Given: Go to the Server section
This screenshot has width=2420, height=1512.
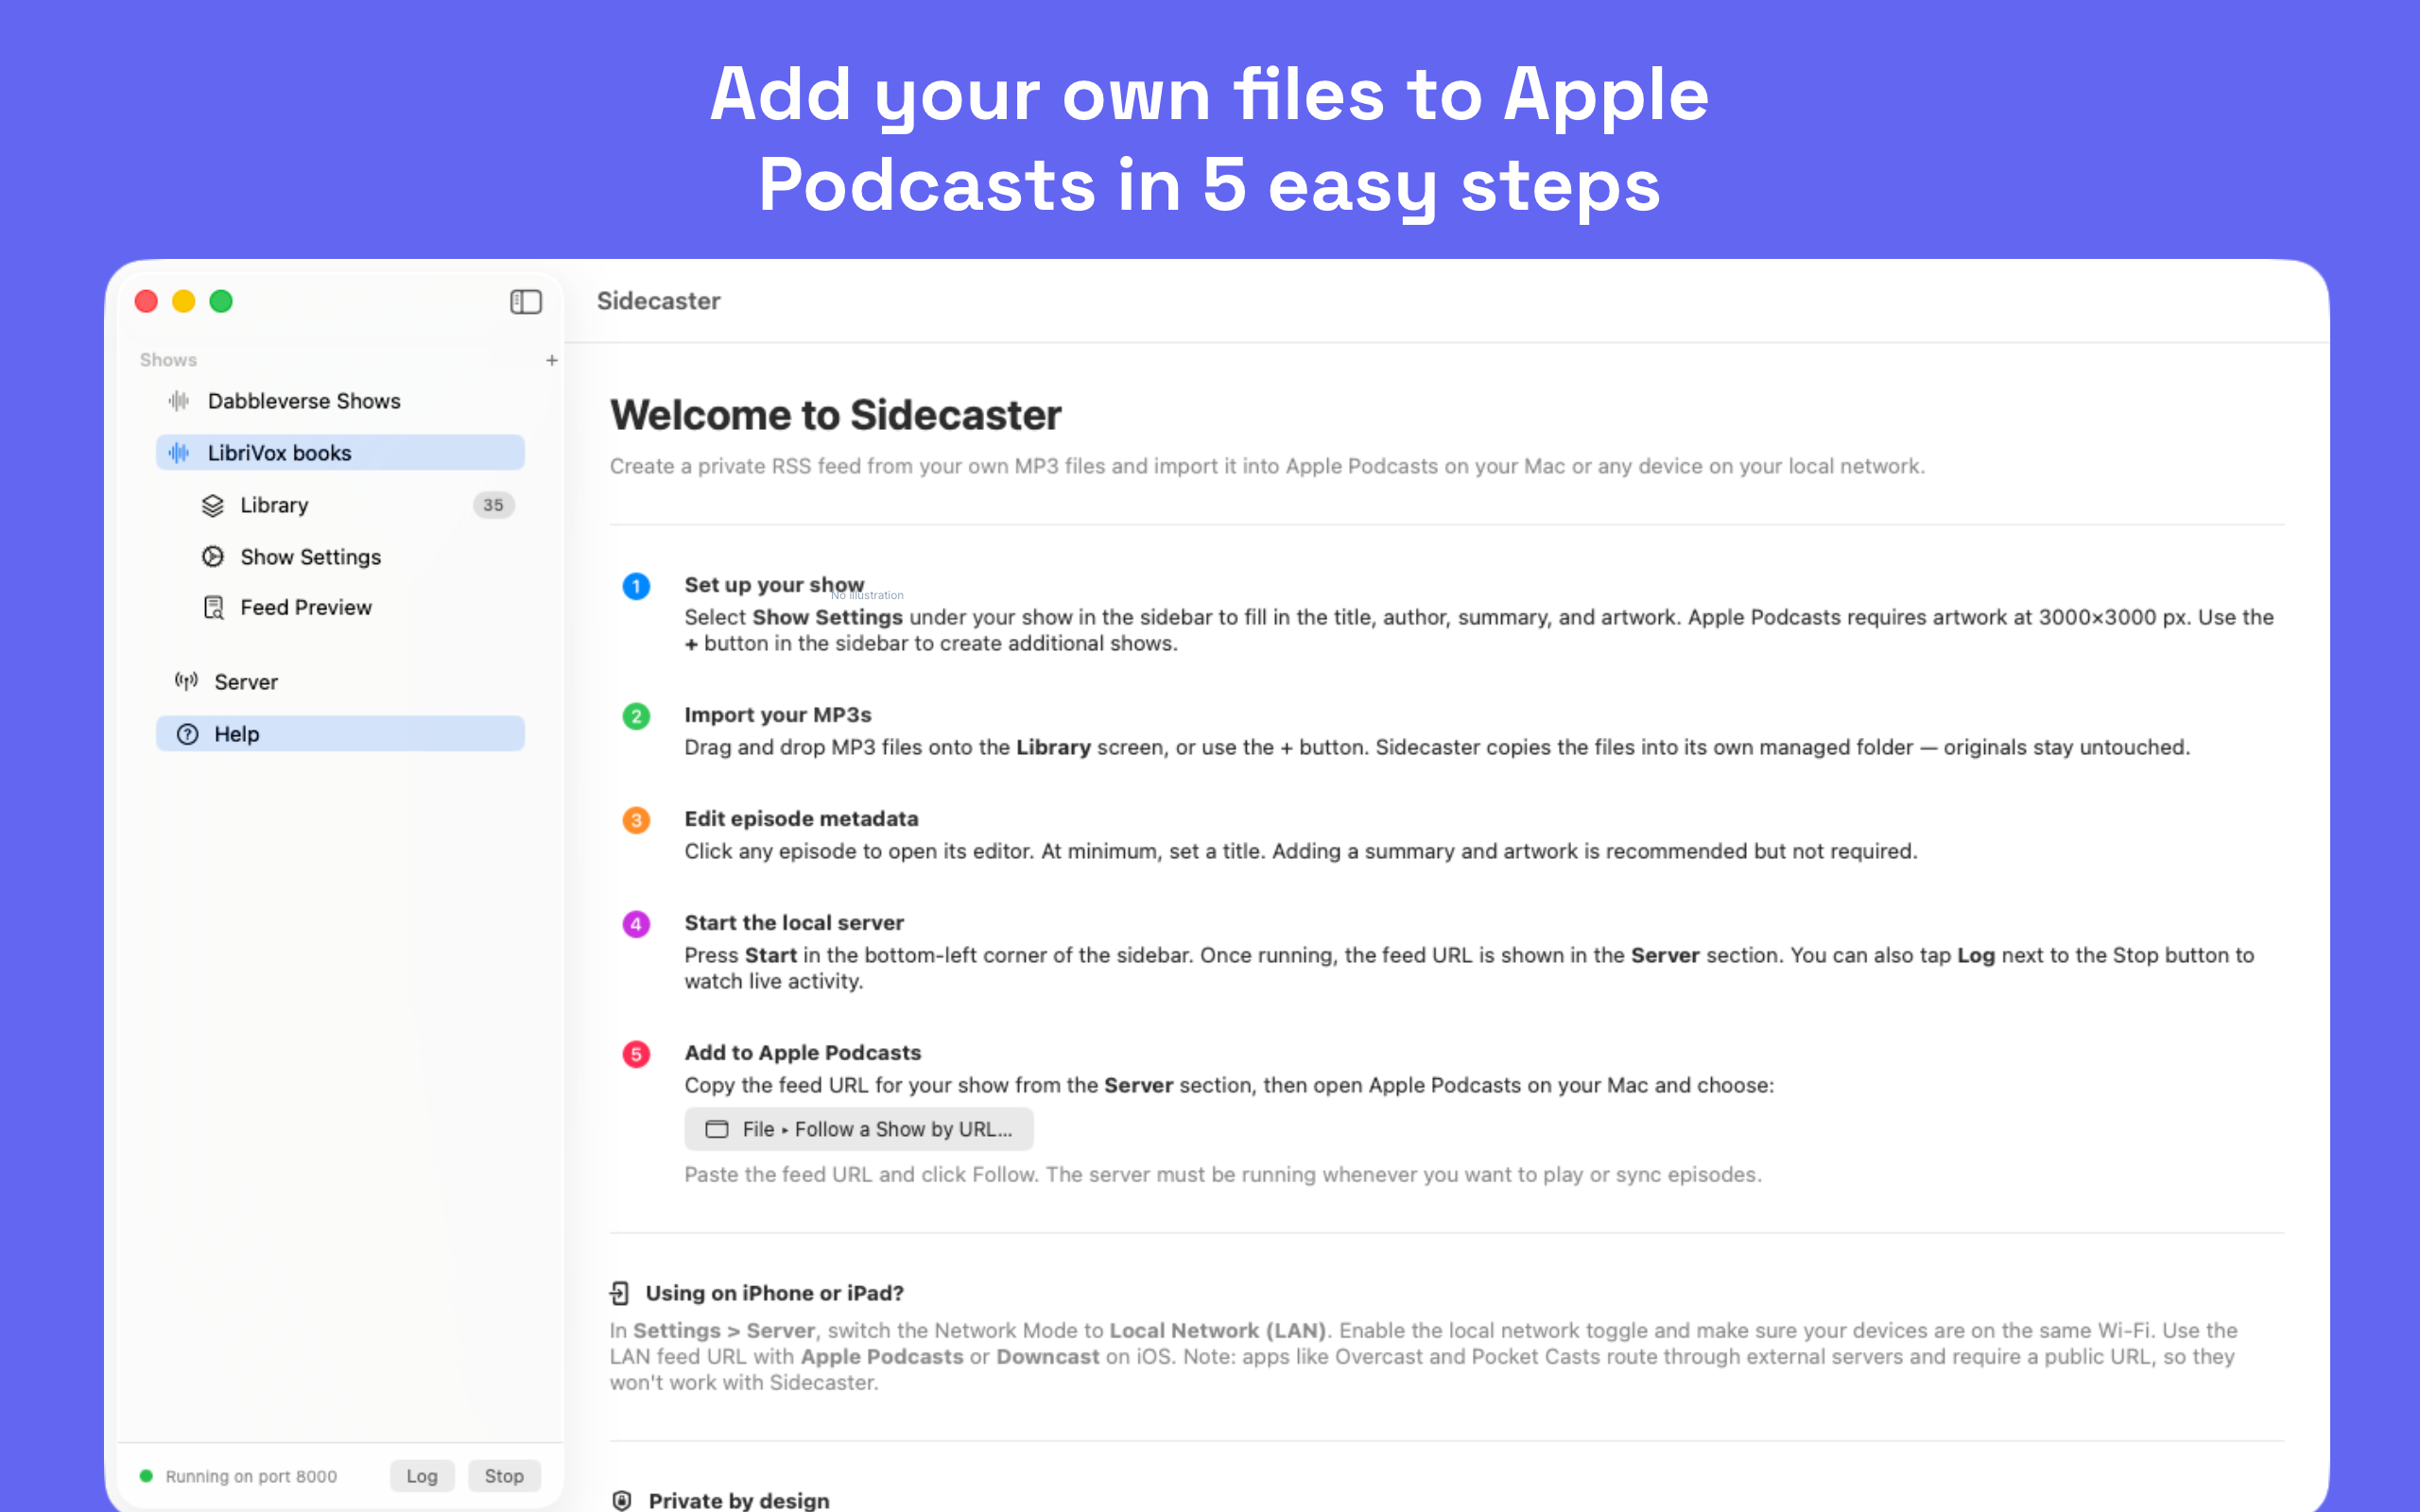Looking at the screenshot, I should coord(340,682).
